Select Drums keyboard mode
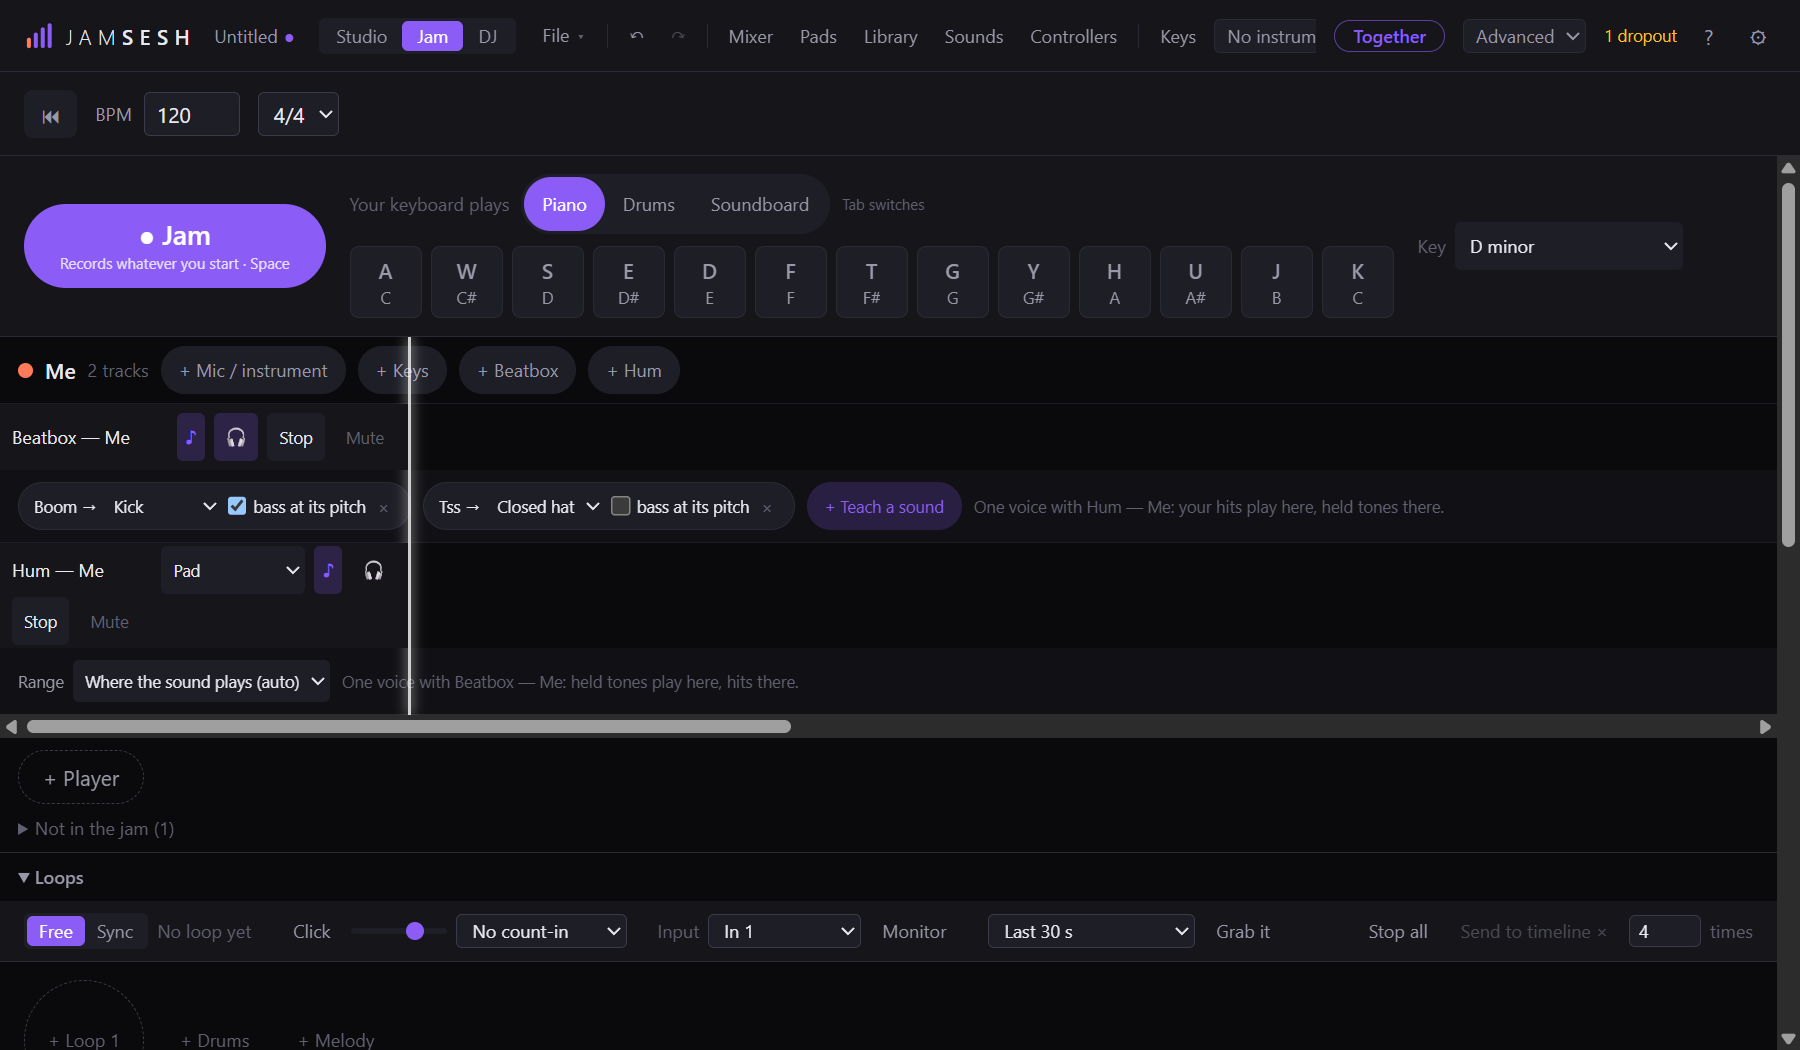The width and height of the screenshot is (1800, 1050). pos(649,205)
